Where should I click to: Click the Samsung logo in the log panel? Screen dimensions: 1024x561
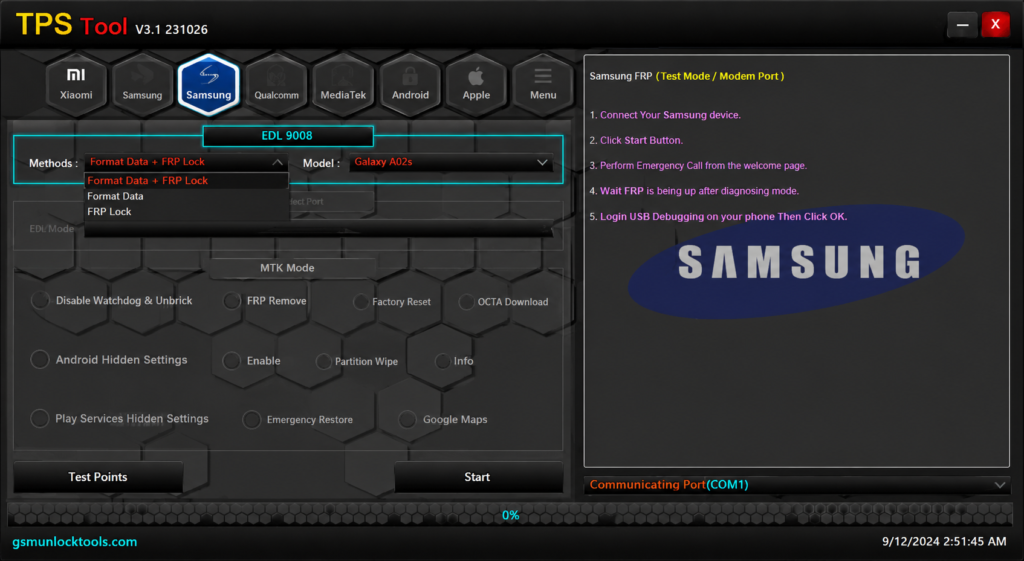click(797, 262)
